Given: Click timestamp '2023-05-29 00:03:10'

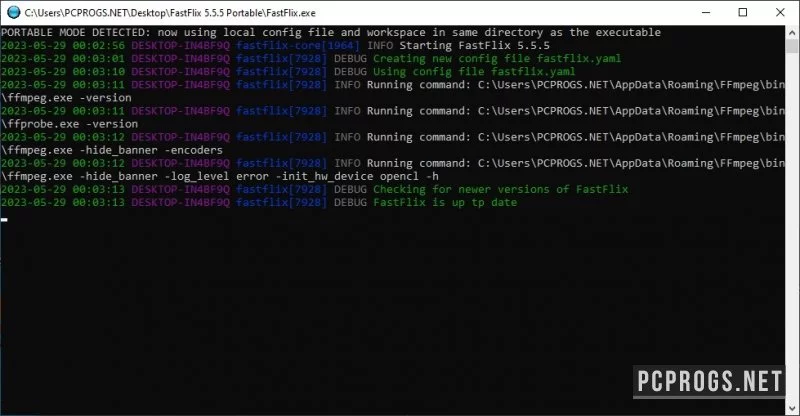Looking at the screenshot, I should pos(63,71).
